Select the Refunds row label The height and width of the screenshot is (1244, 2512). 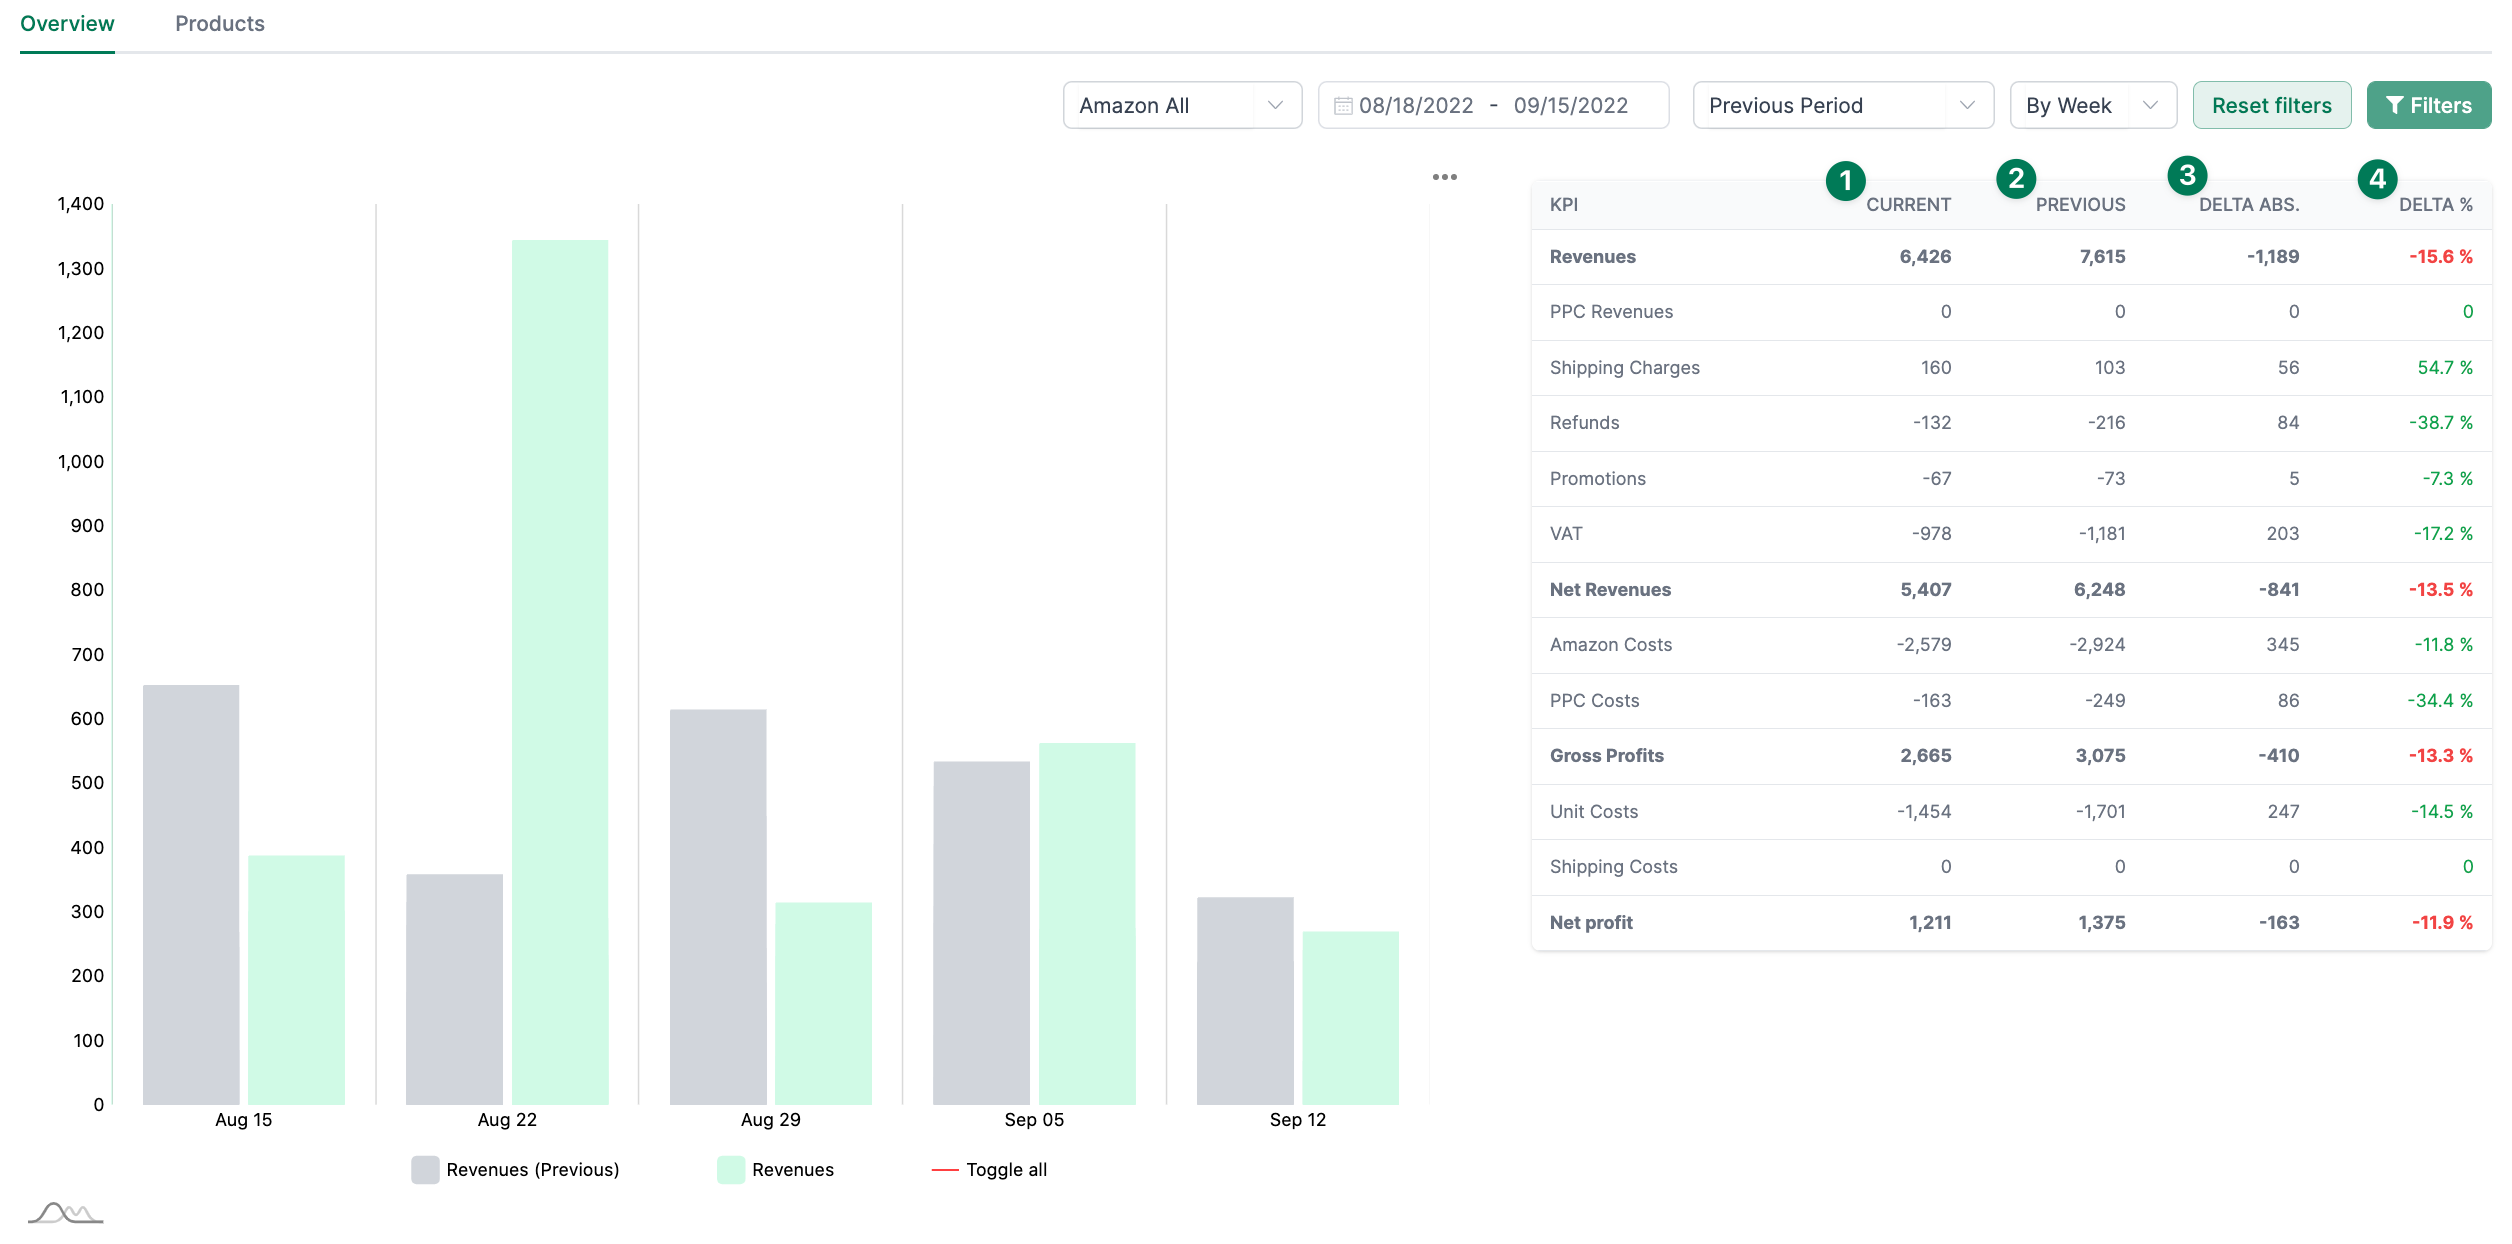(x=1584, y=423)
